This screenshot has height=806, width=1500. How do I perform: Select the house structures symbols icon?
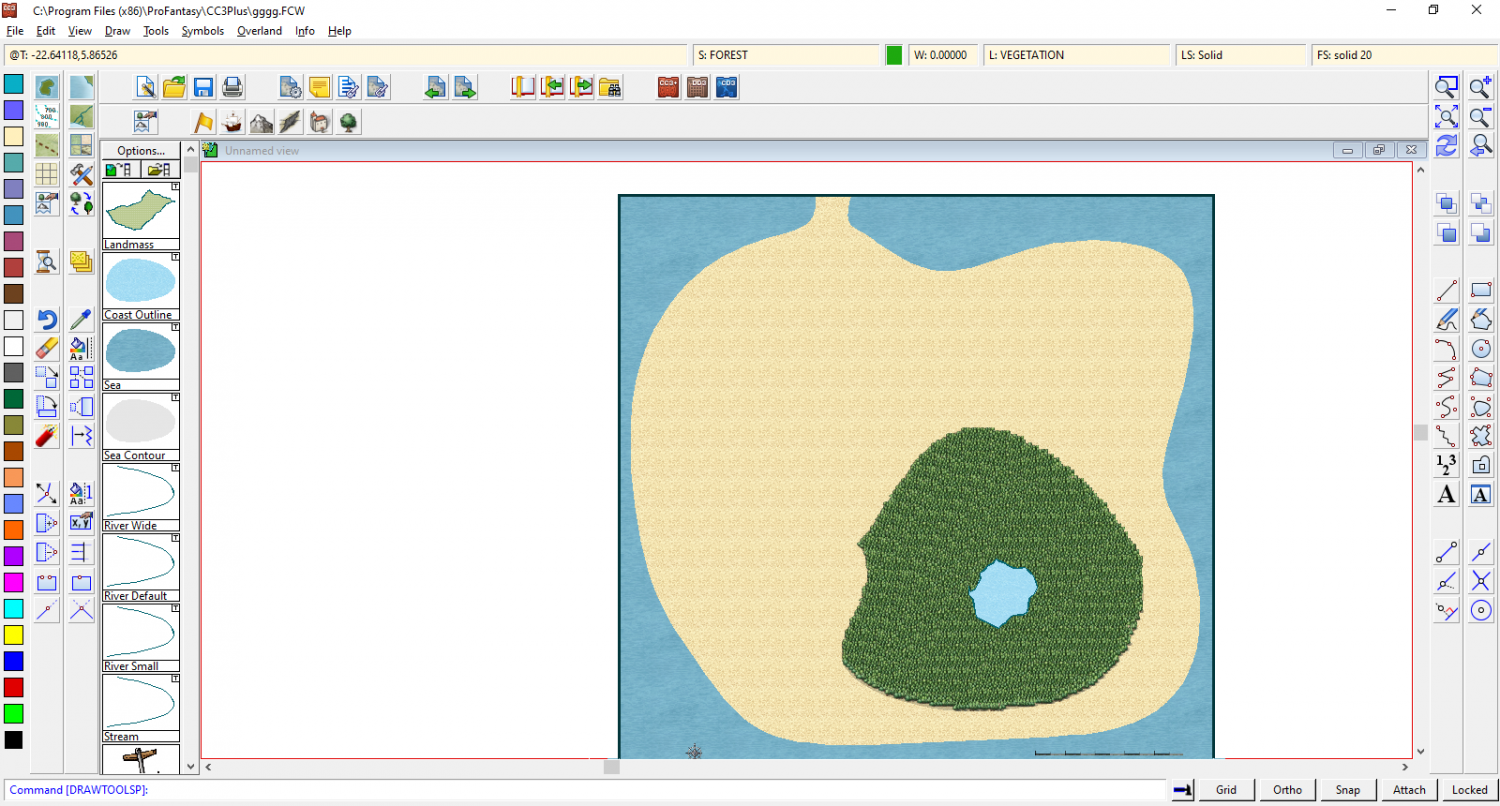[320, 122]
